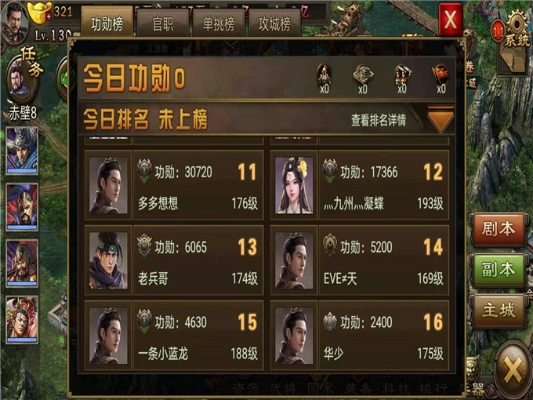Click the flag reward icon x0
The height and width of the screenshot is (400, 533).
[x=441, y=78]
